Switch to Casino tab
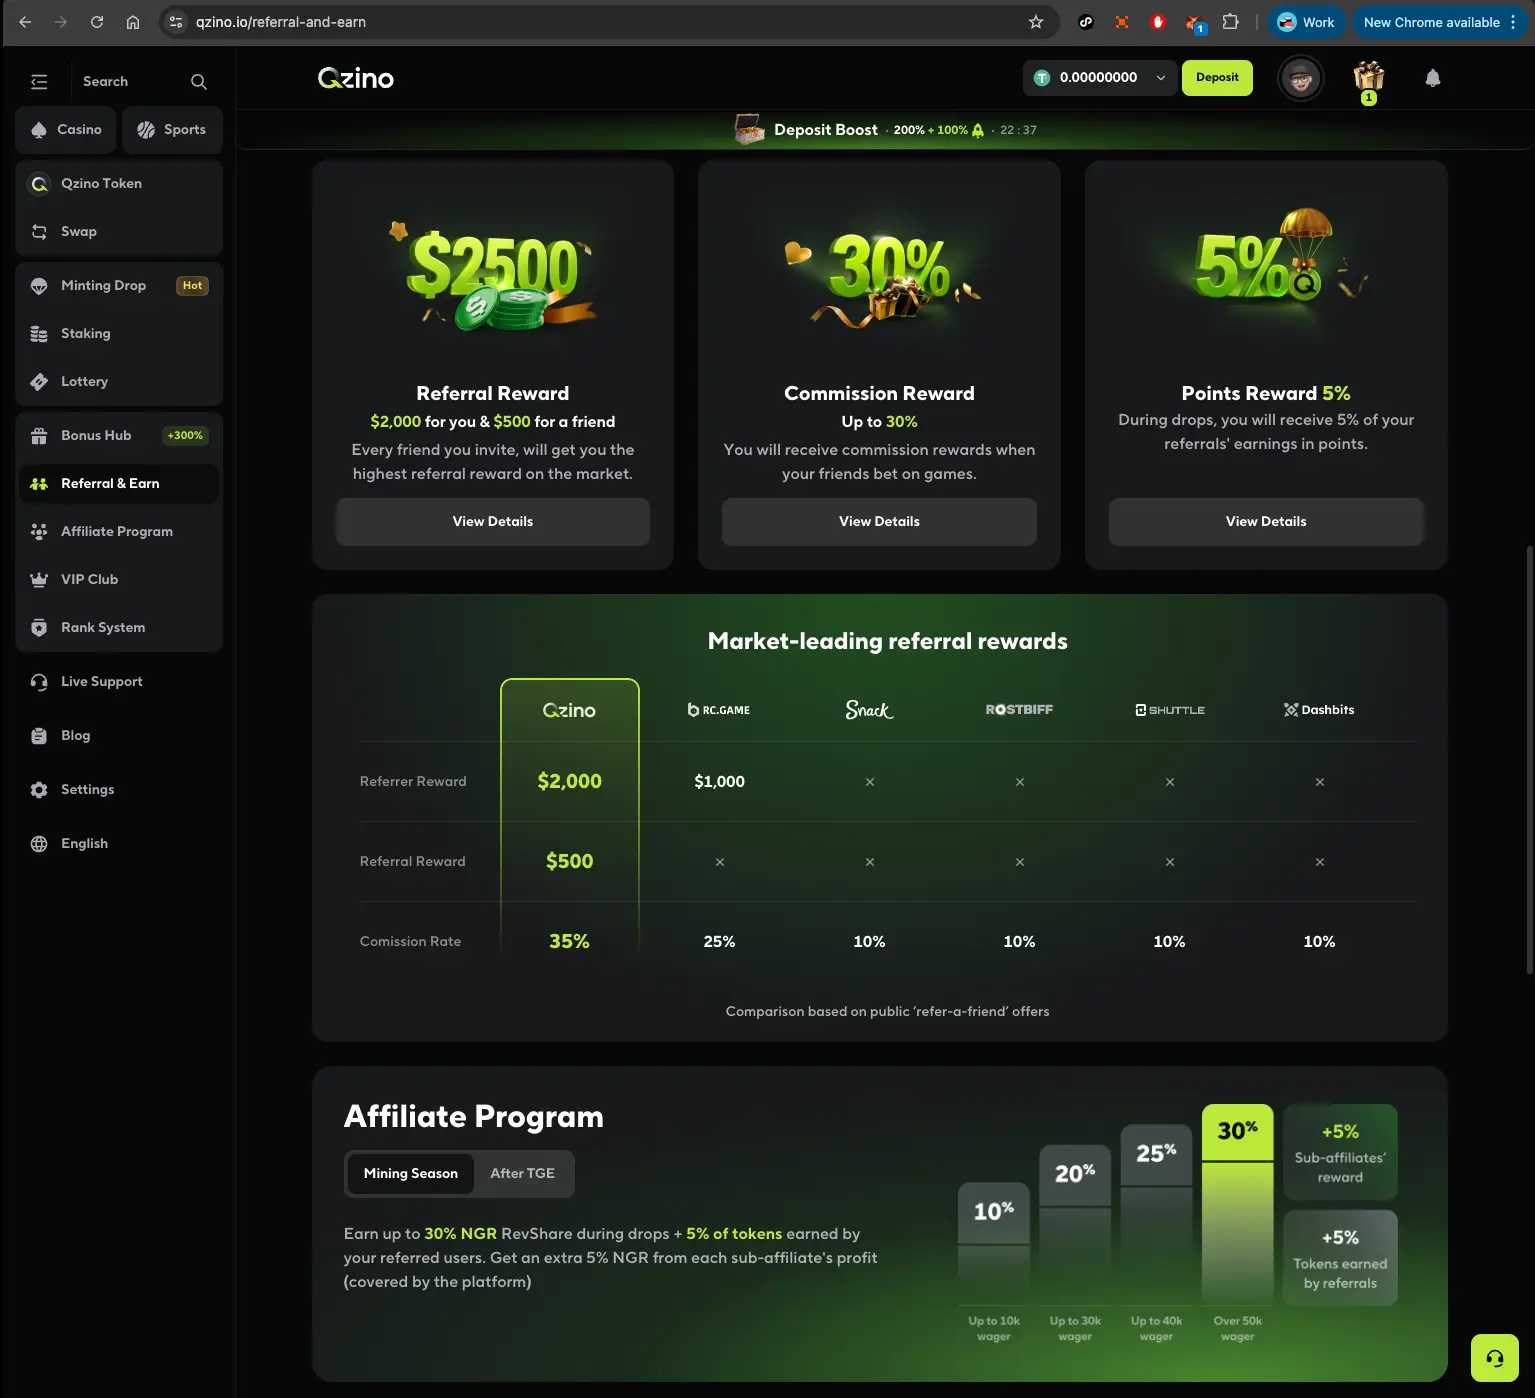The height and width of the screenshot is (1398, 1535). (67, 130)
